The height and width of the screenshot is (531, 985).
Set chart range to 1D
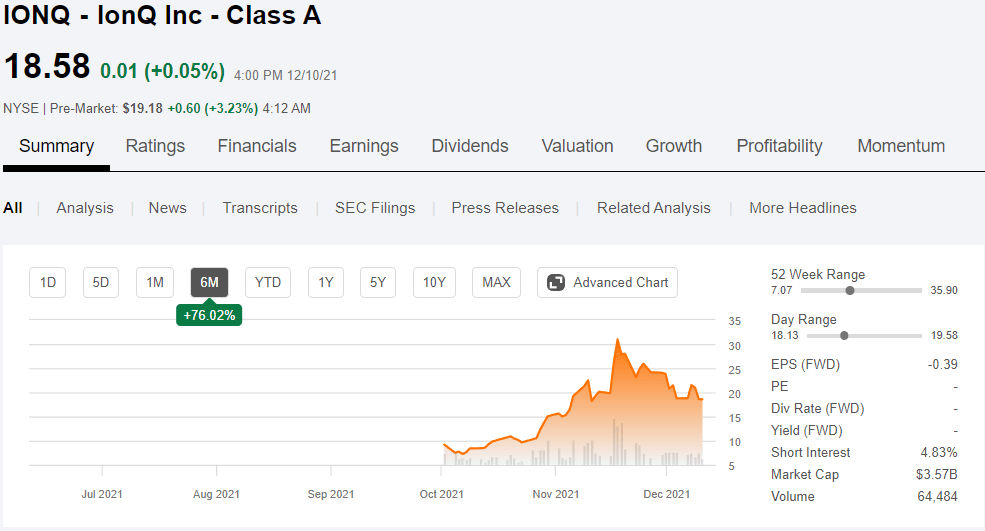coord(48,283)
